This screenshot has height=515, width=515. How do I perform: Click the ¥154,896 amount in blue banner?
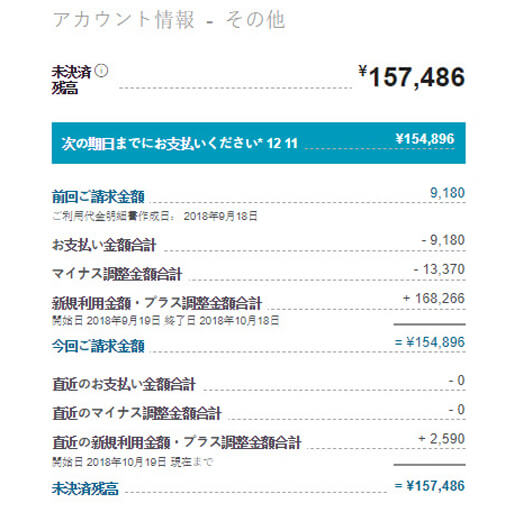[425, 139]
